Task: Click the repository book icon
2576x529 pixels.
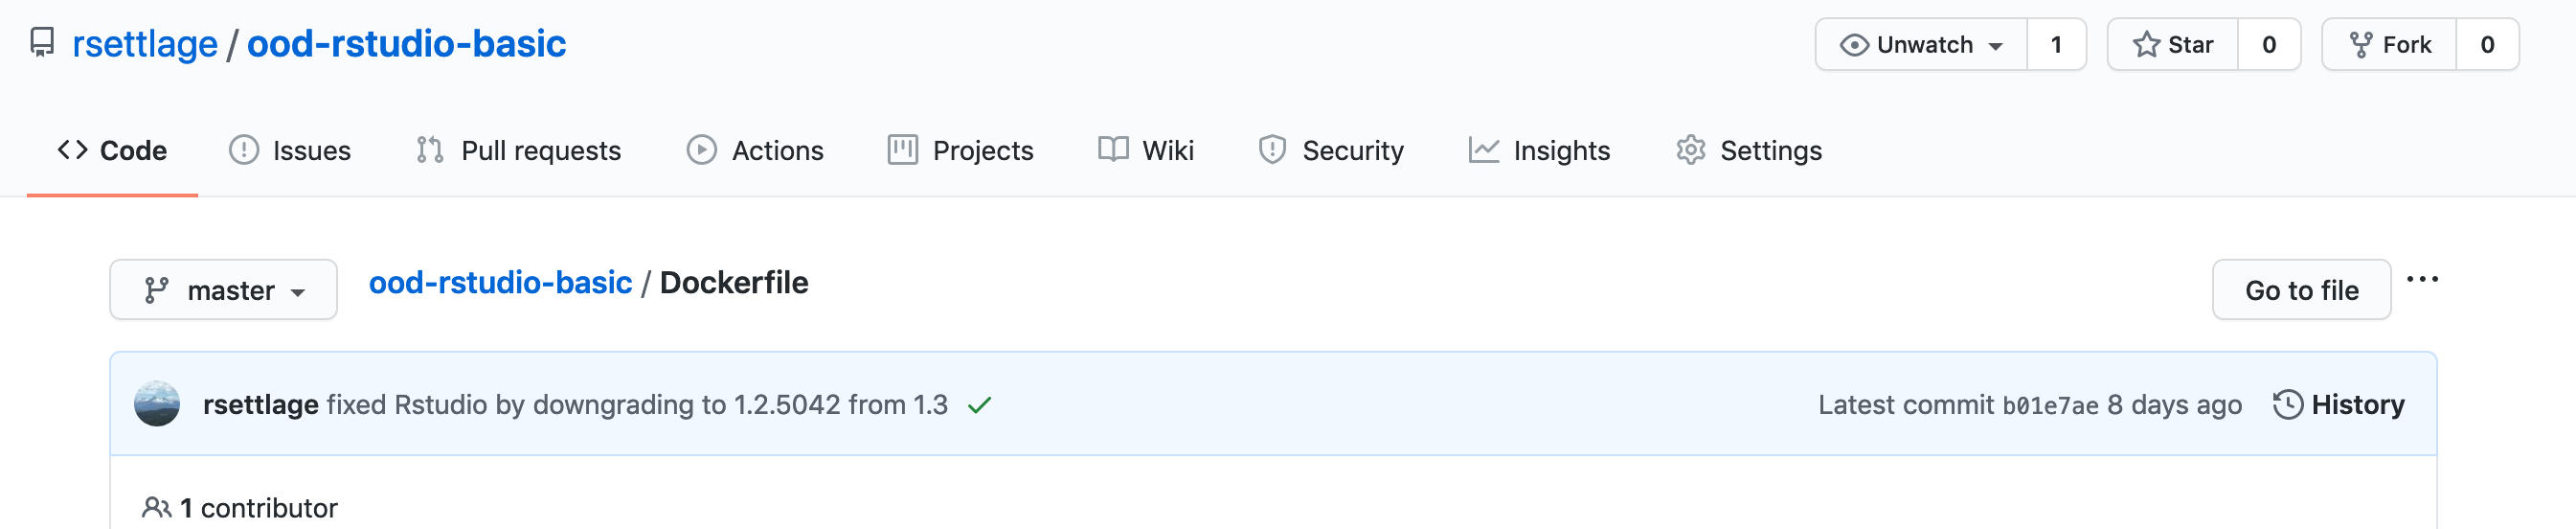Action: tap(42, 43)
